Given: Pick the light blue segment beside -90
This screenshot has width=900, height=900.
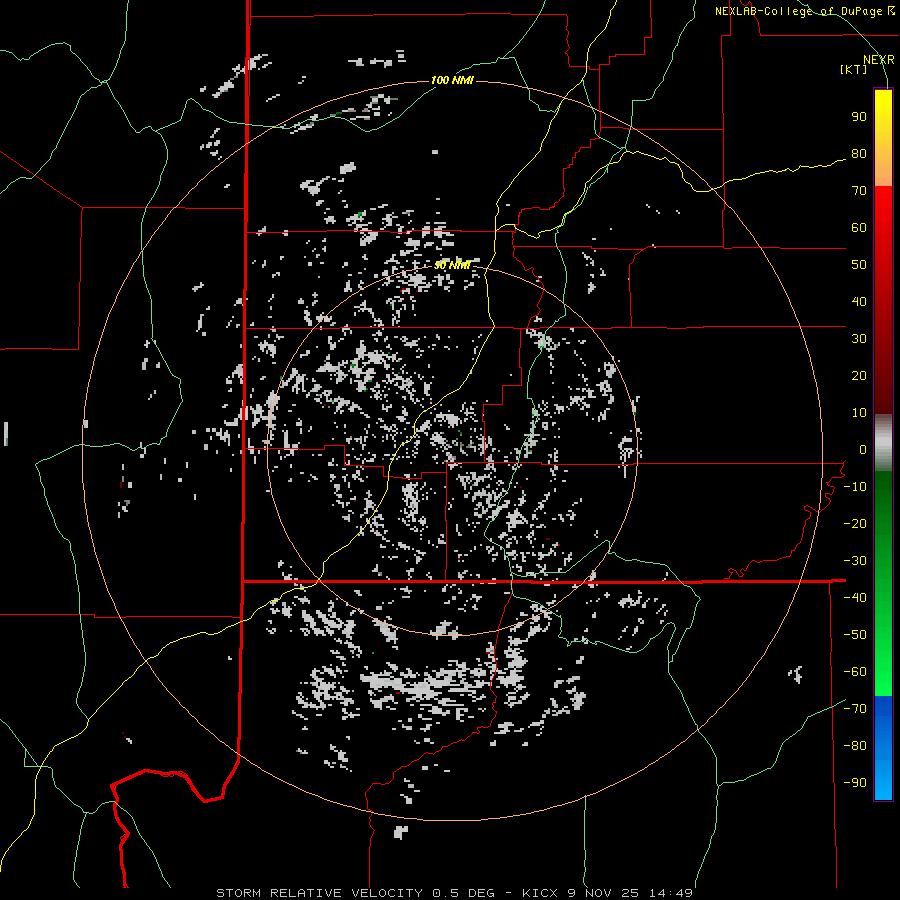Looking at the screenshot, I should [x=883, y=782].
